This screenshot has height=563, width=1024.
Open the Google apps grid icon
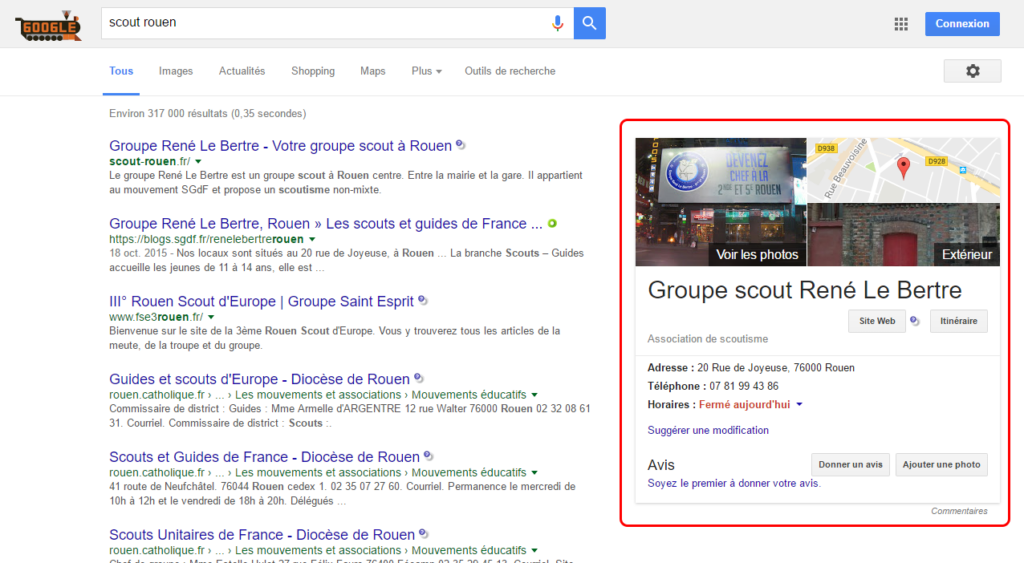tap(901, 24)
